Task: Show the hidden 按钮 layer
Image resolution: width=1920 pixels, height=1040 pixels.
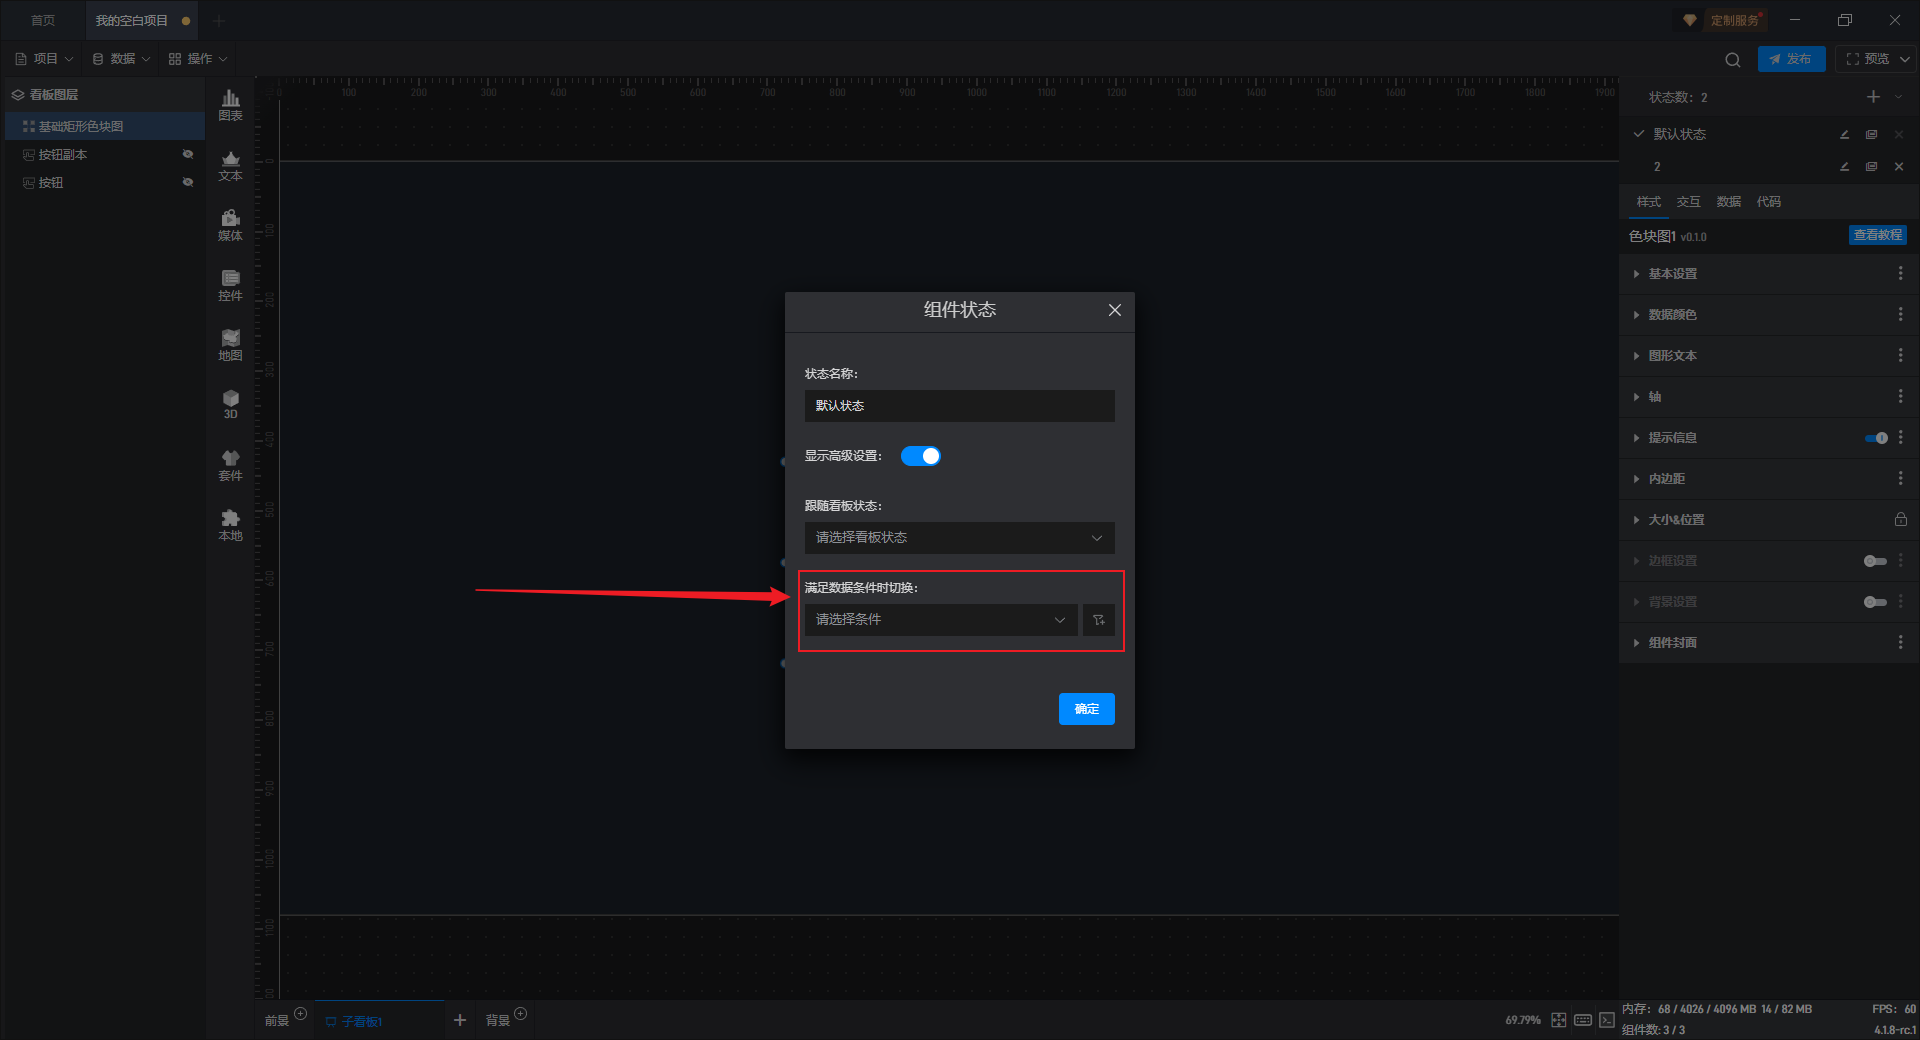Action: (x=187, y=182)
